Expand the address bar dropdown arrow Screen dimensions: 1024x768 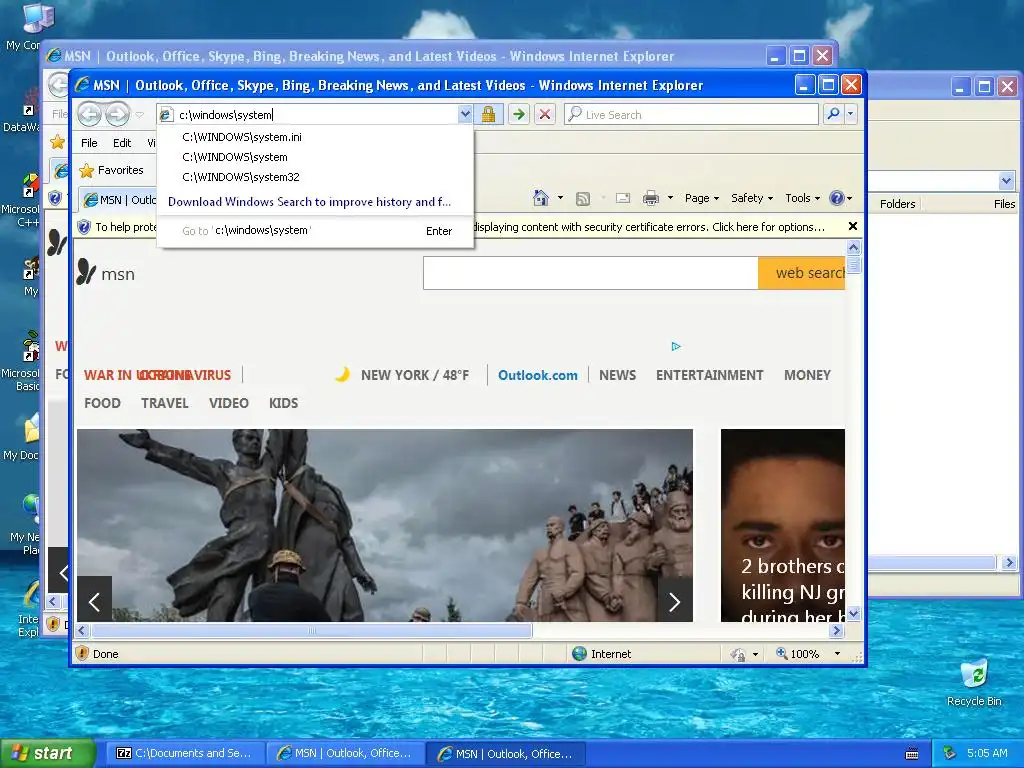pos(465,114)
